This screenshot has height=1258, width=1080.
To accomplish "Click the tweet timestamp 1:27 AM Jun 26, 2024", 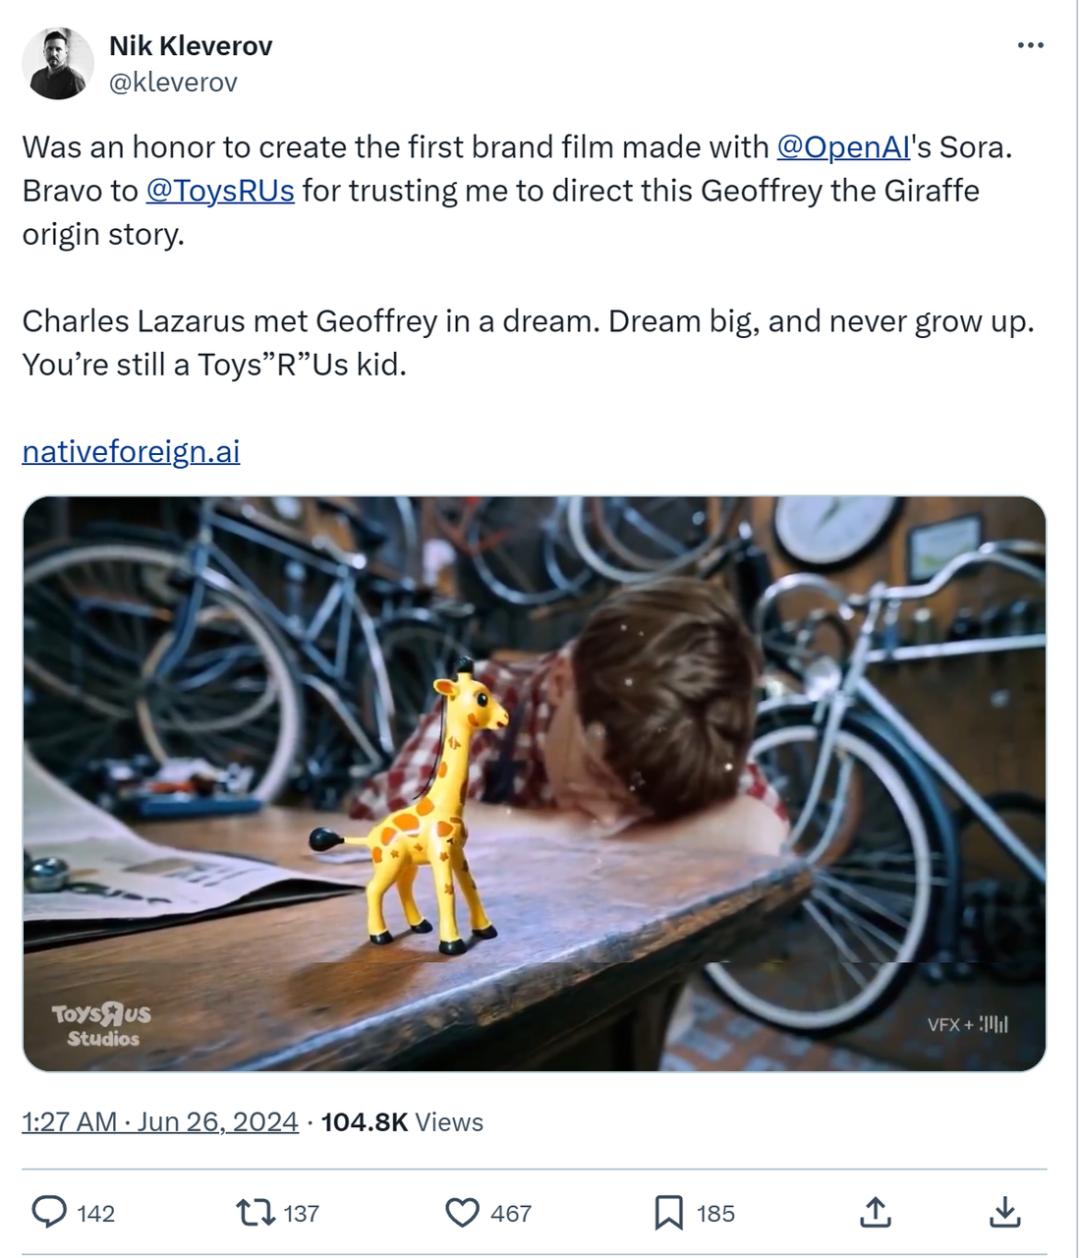I will click(x=160, y=1122).
